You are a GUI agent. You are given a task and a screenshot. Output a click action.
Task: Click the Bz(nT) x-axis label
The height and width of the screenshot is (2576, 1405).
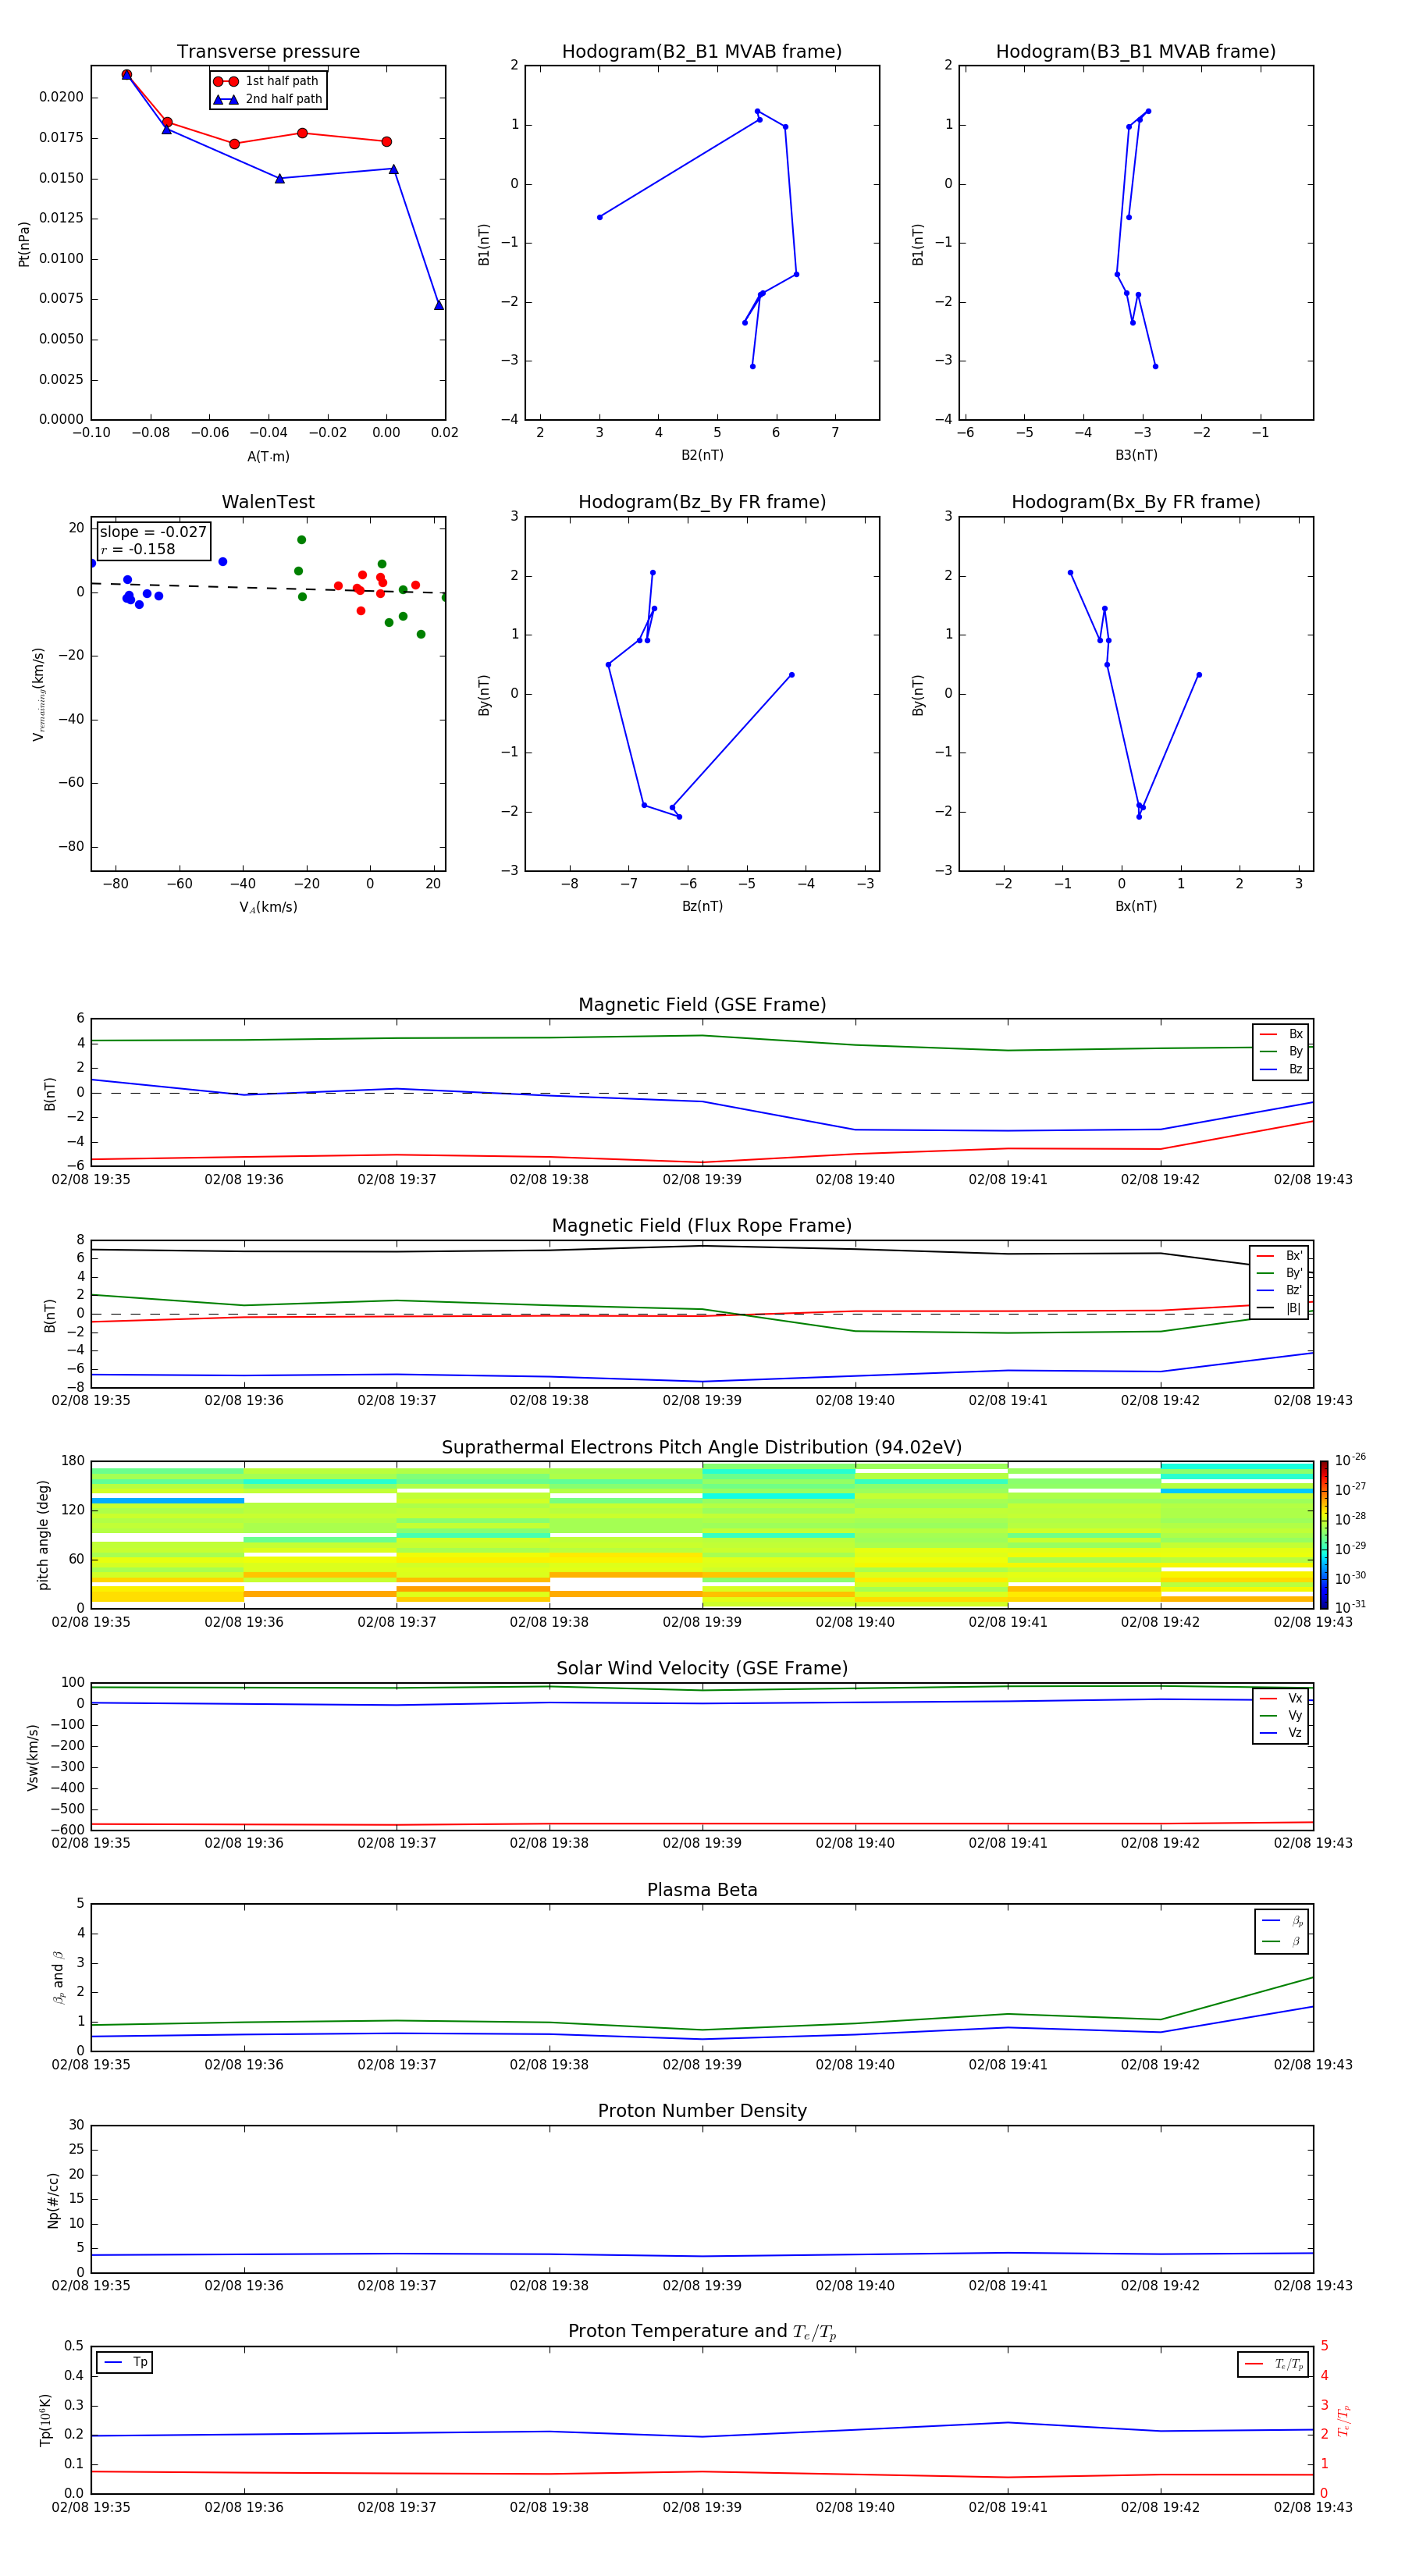click(x=702, y=906)
